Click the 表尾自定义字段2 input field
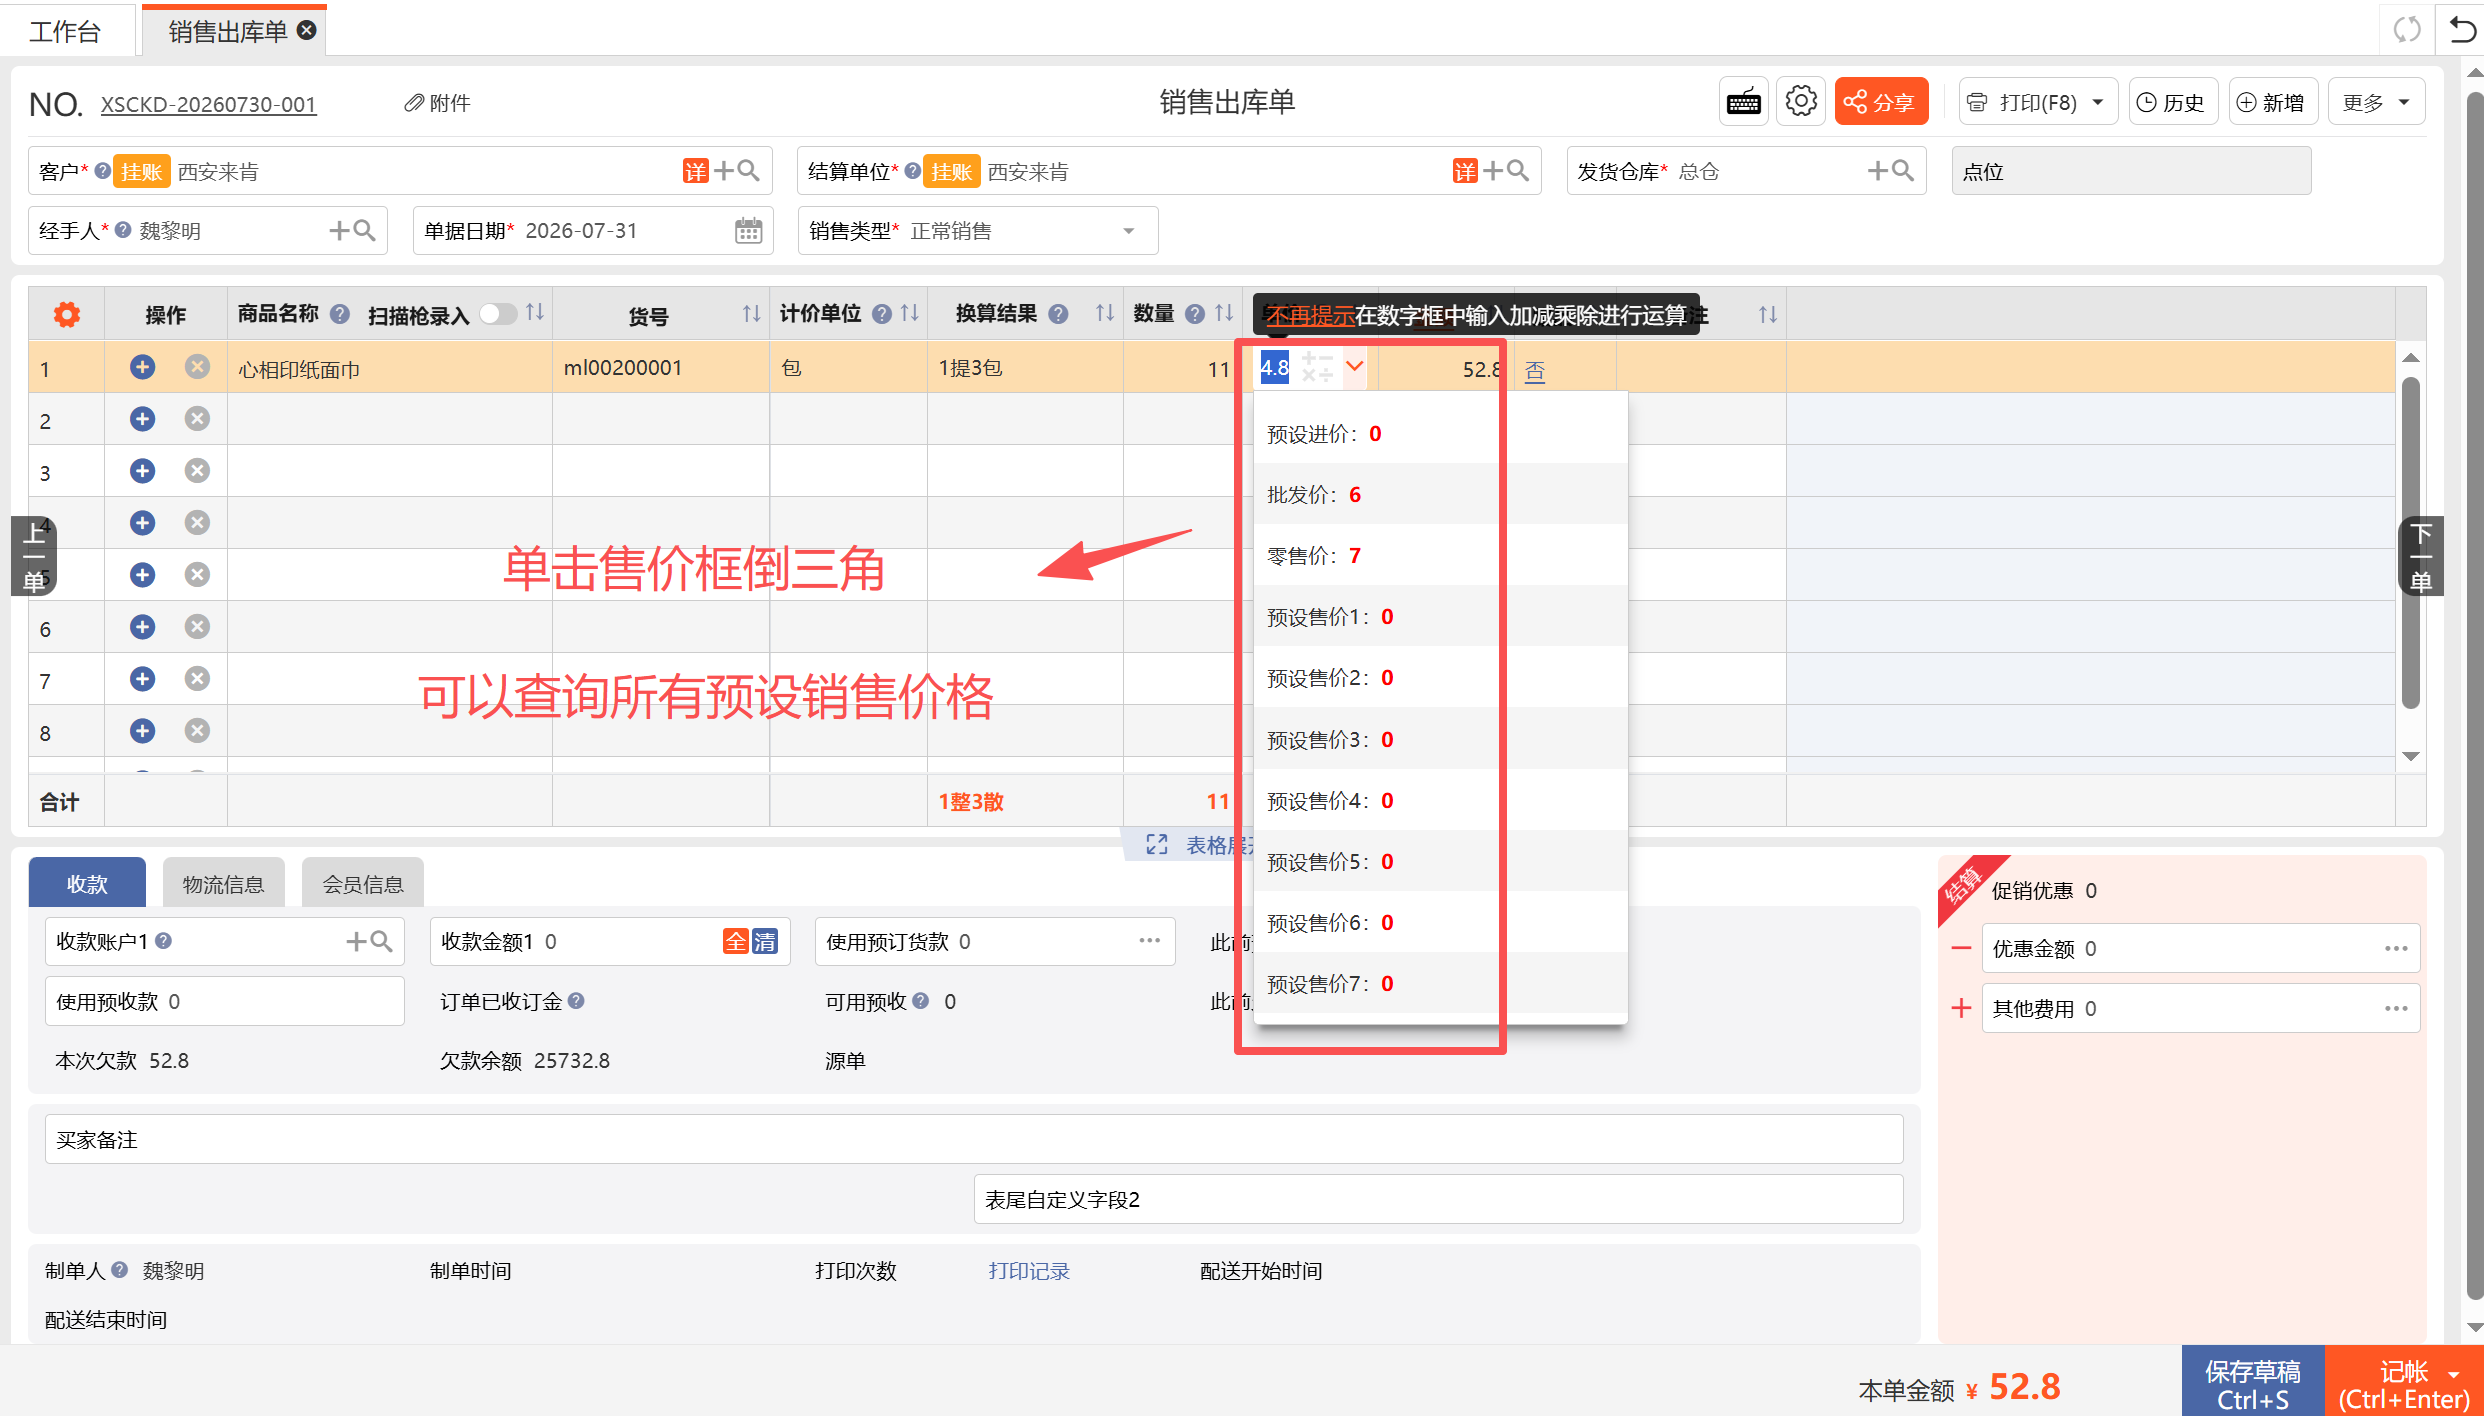 click(1438, 1200)
